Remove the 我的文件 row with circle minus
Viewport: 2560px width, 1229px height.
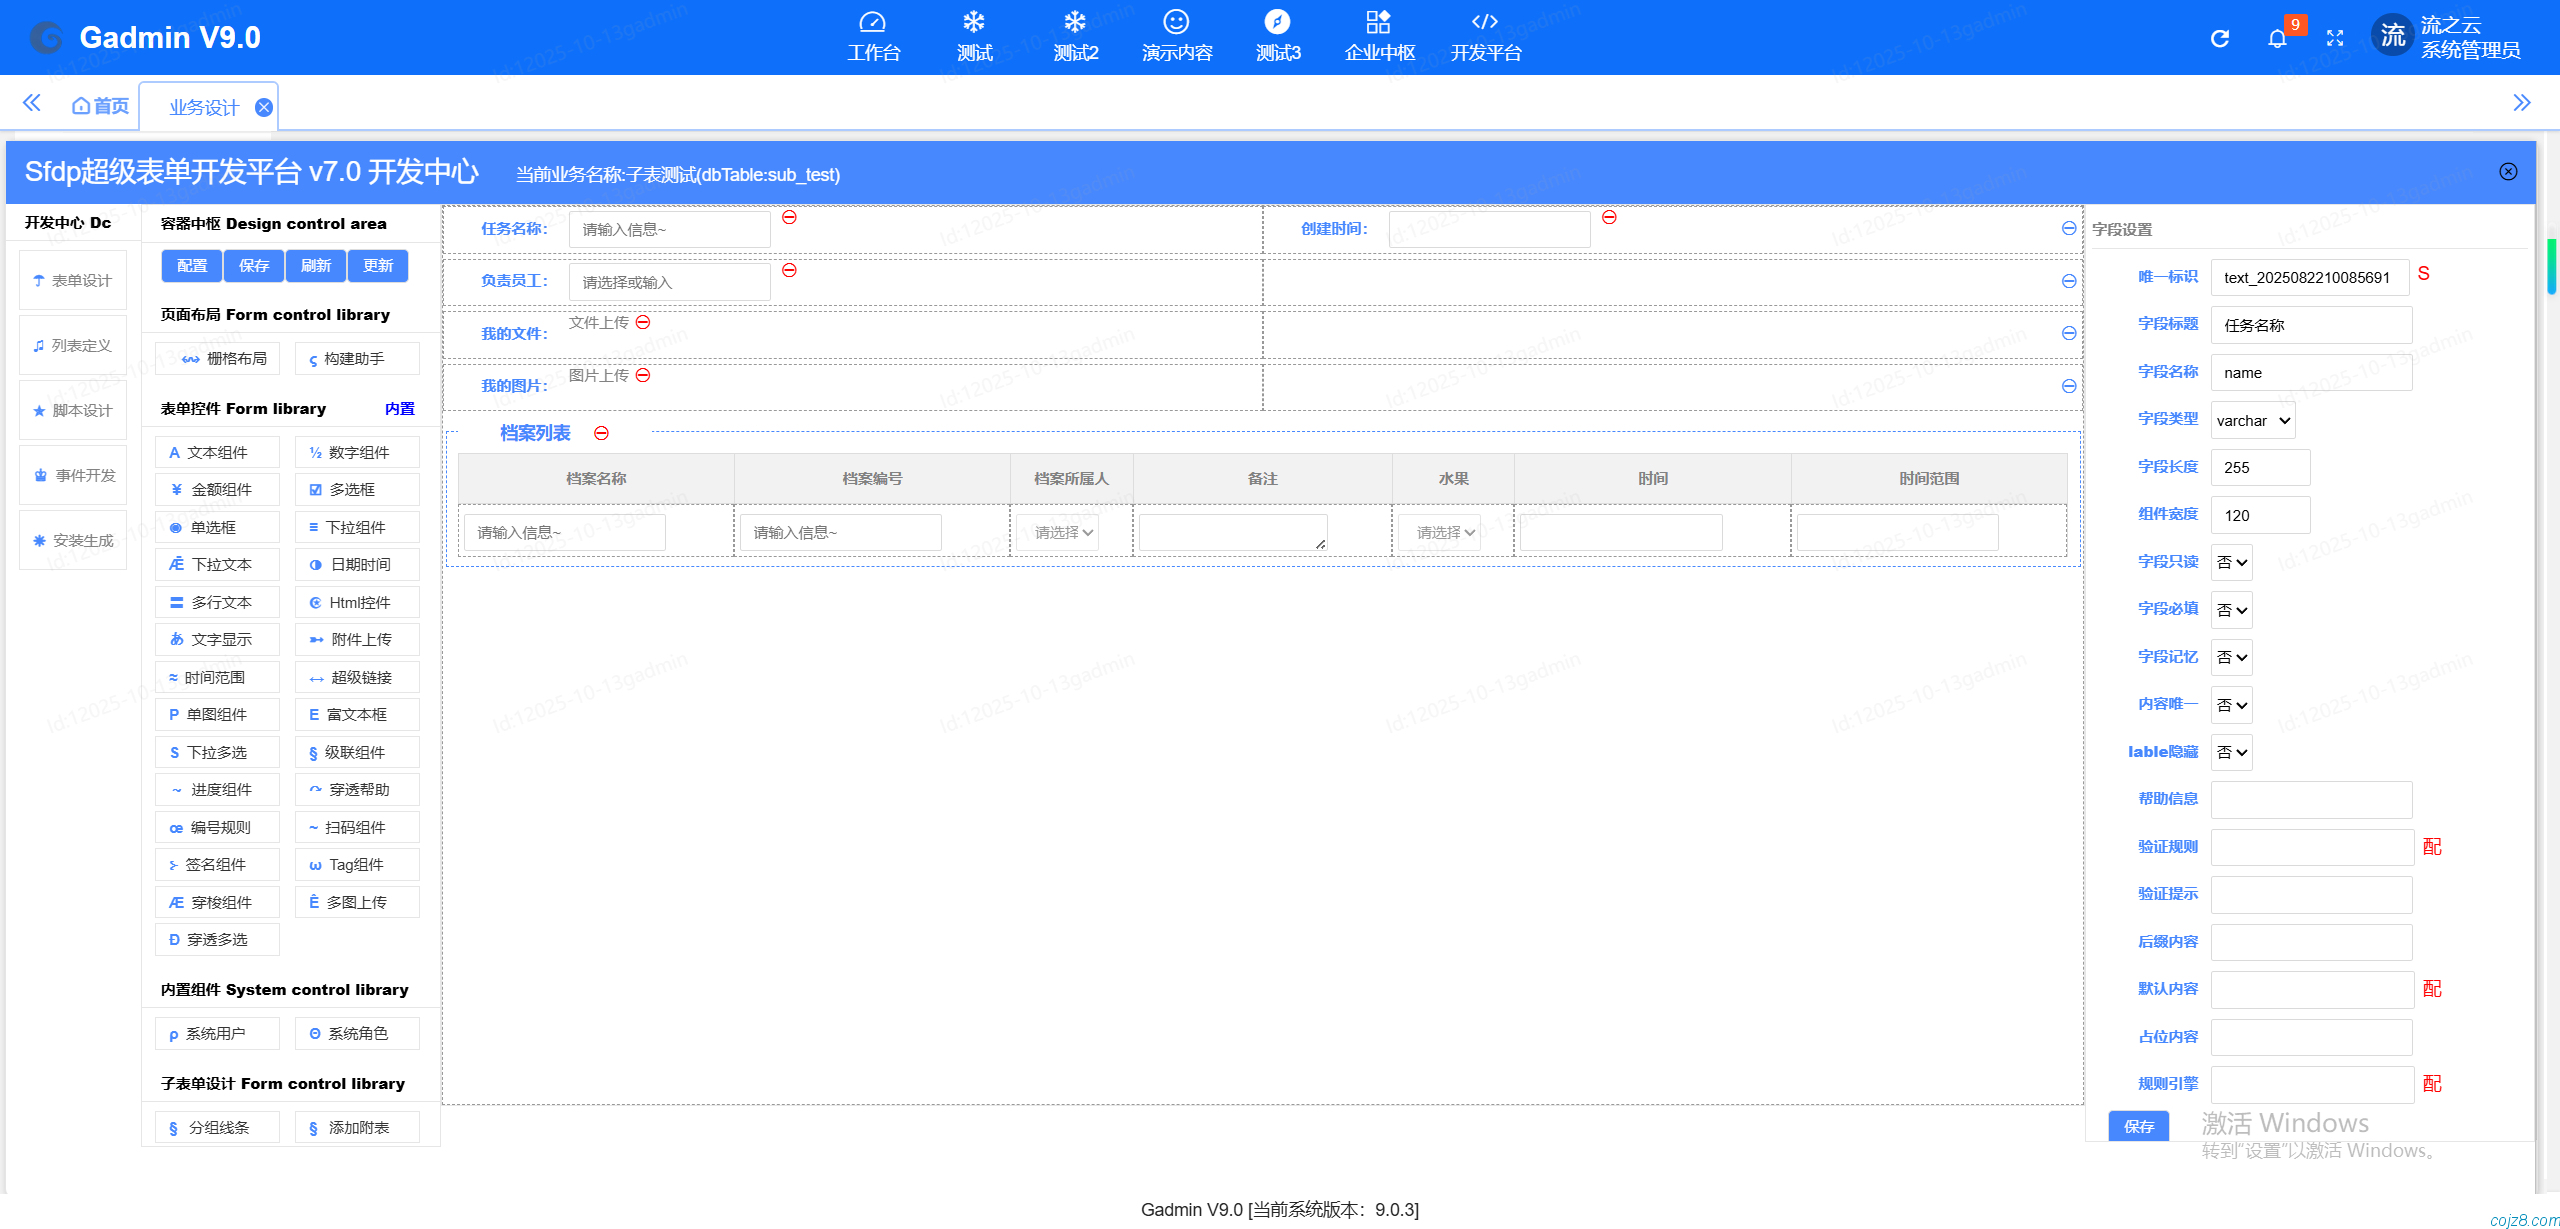coord(2069,333)
